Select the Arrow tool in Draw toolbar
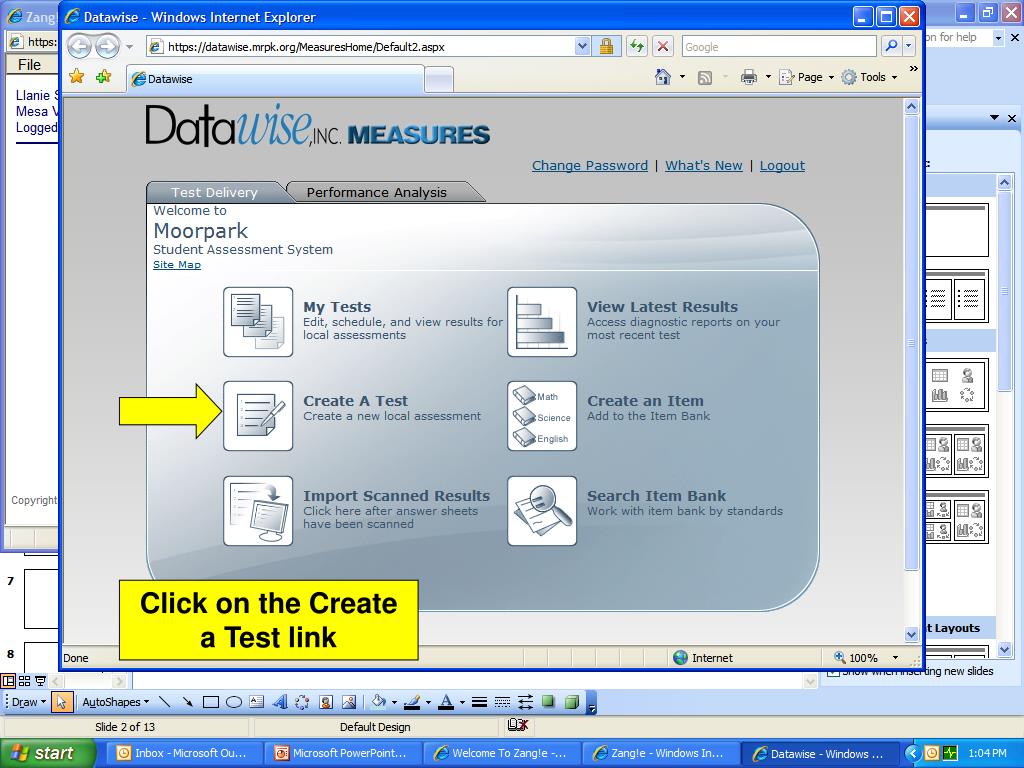This screenshot has width=1024, height=768. click(187, 702)
